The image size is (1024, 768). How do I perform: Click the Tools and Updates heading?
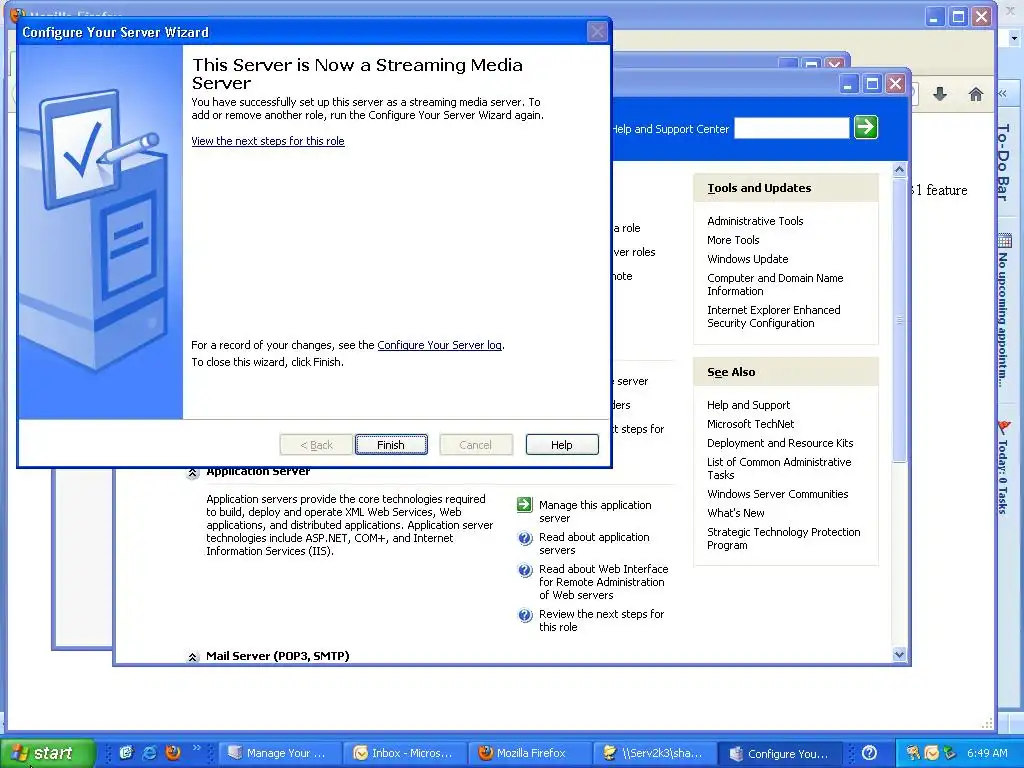pos(759,188)
